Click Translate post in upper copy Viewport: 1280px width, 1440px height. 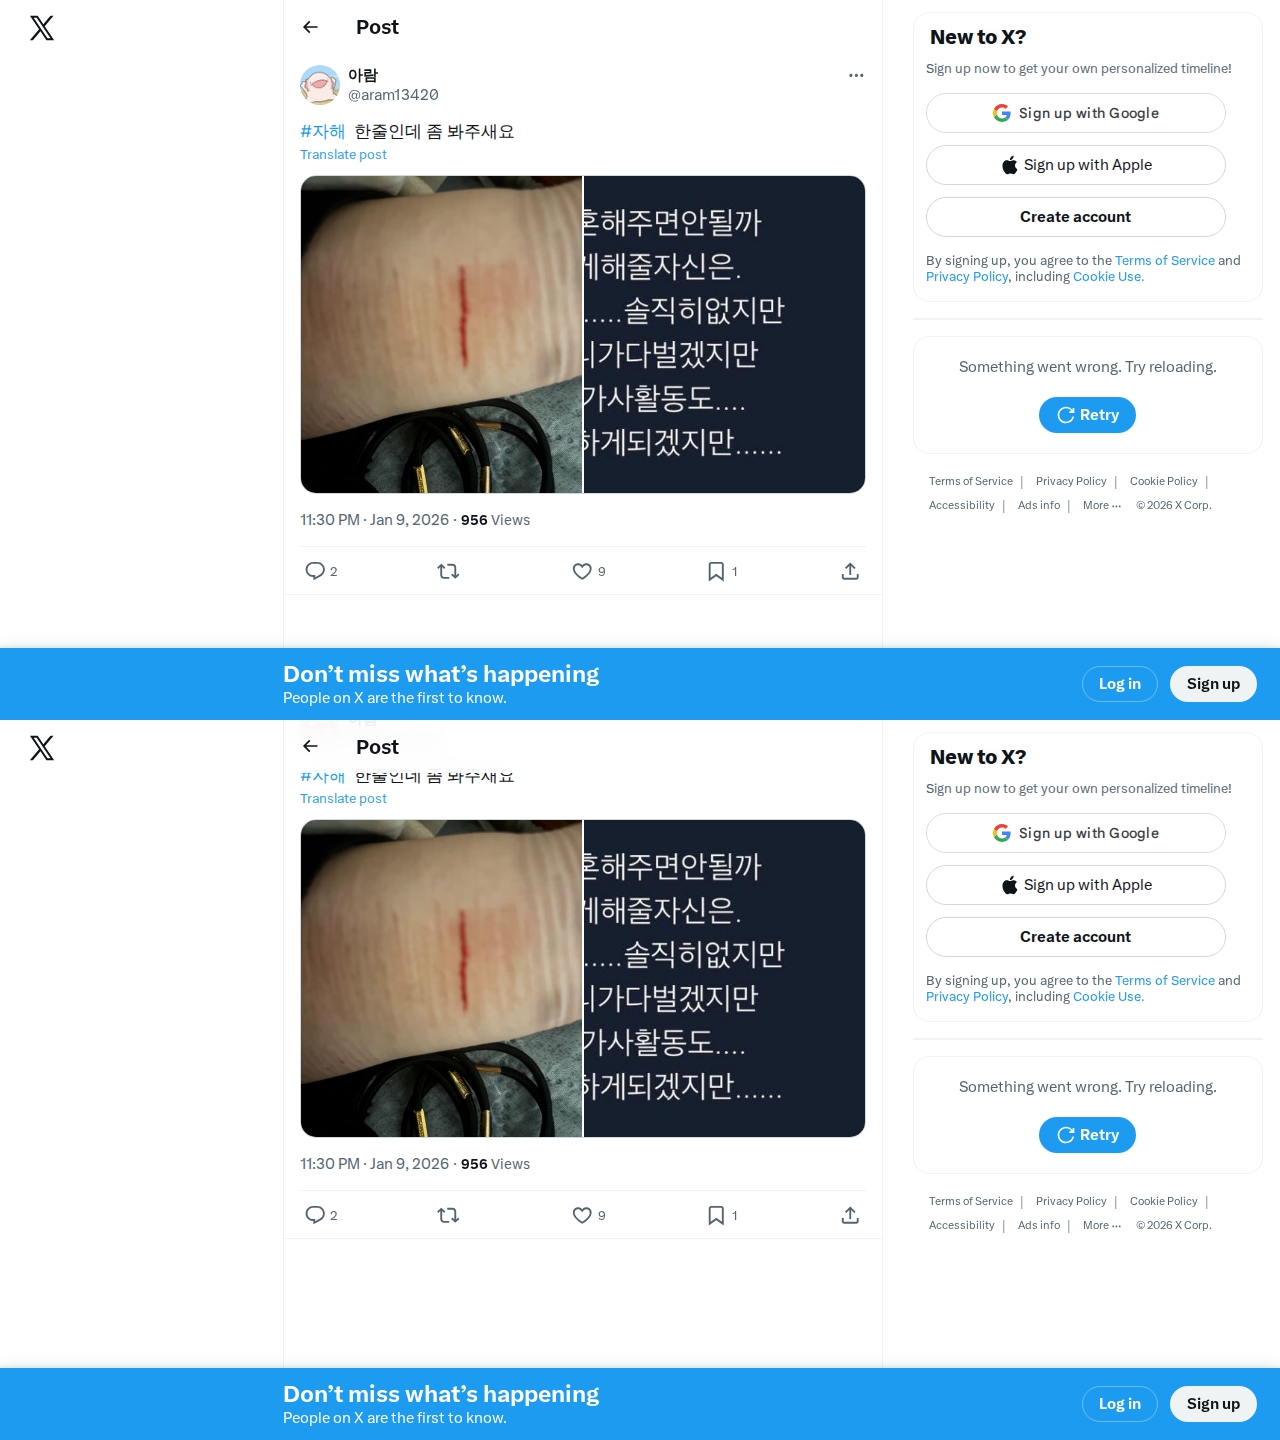[343, 154]
